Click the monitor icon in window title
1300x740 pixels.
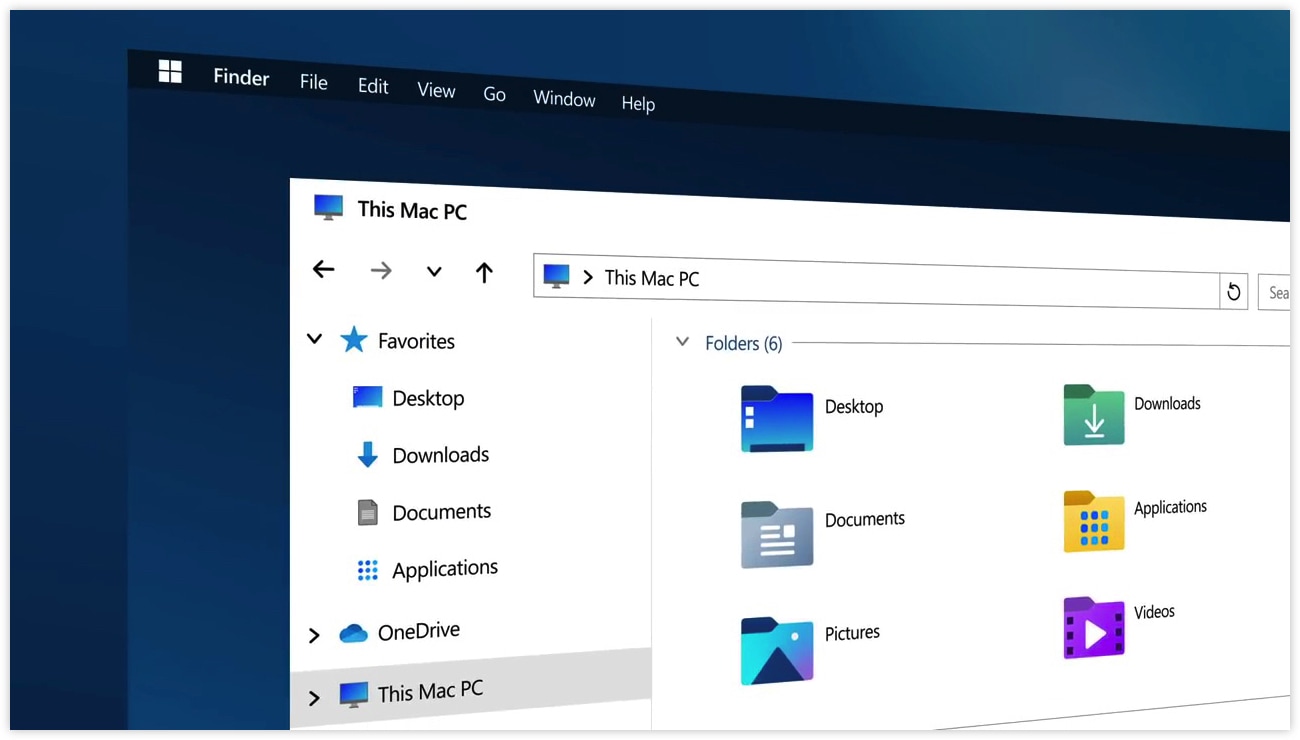(x=328, y=207)
